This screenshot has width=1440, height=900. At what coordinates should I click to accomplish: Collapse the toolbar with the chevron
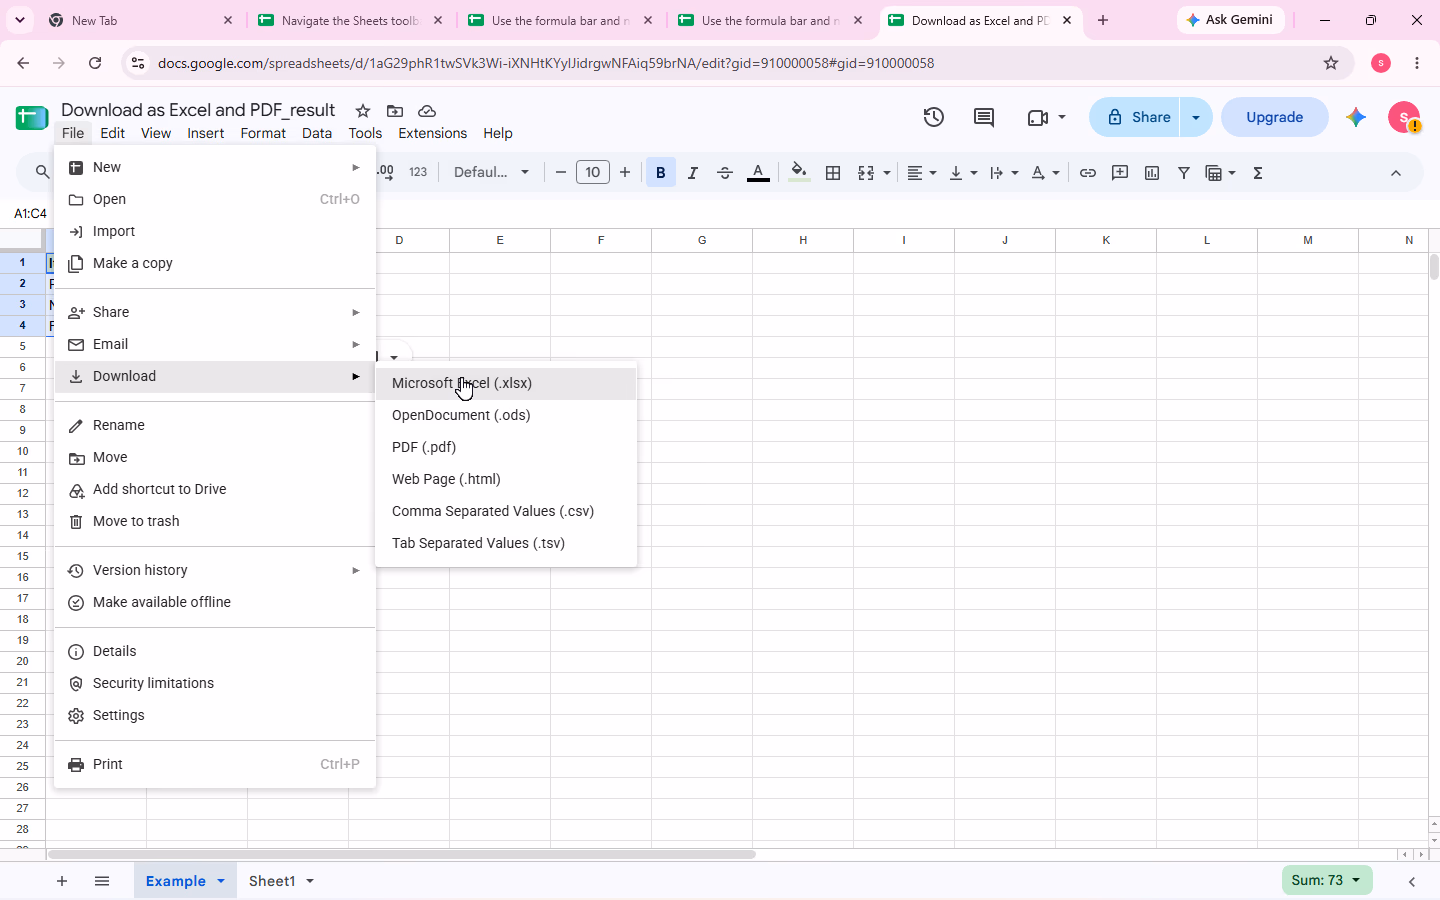1396,173
